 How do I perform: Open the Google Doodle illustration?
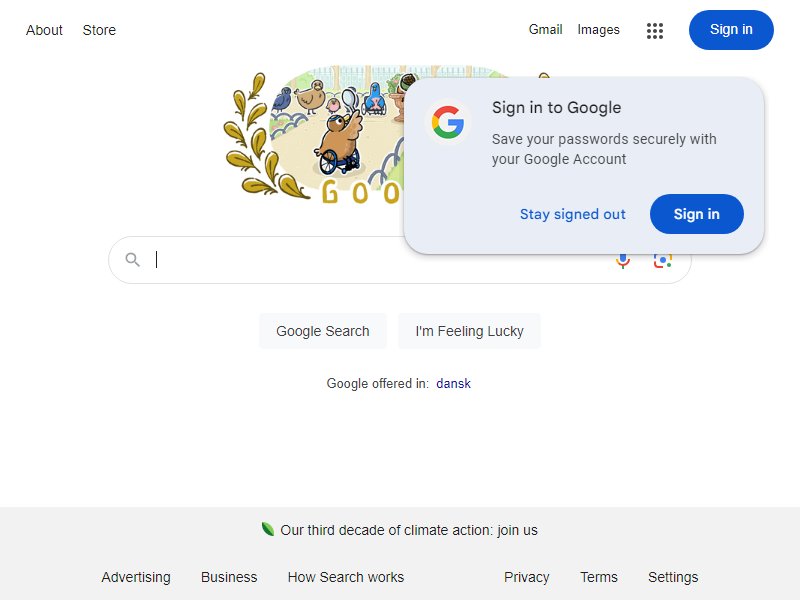coord(314,135)
